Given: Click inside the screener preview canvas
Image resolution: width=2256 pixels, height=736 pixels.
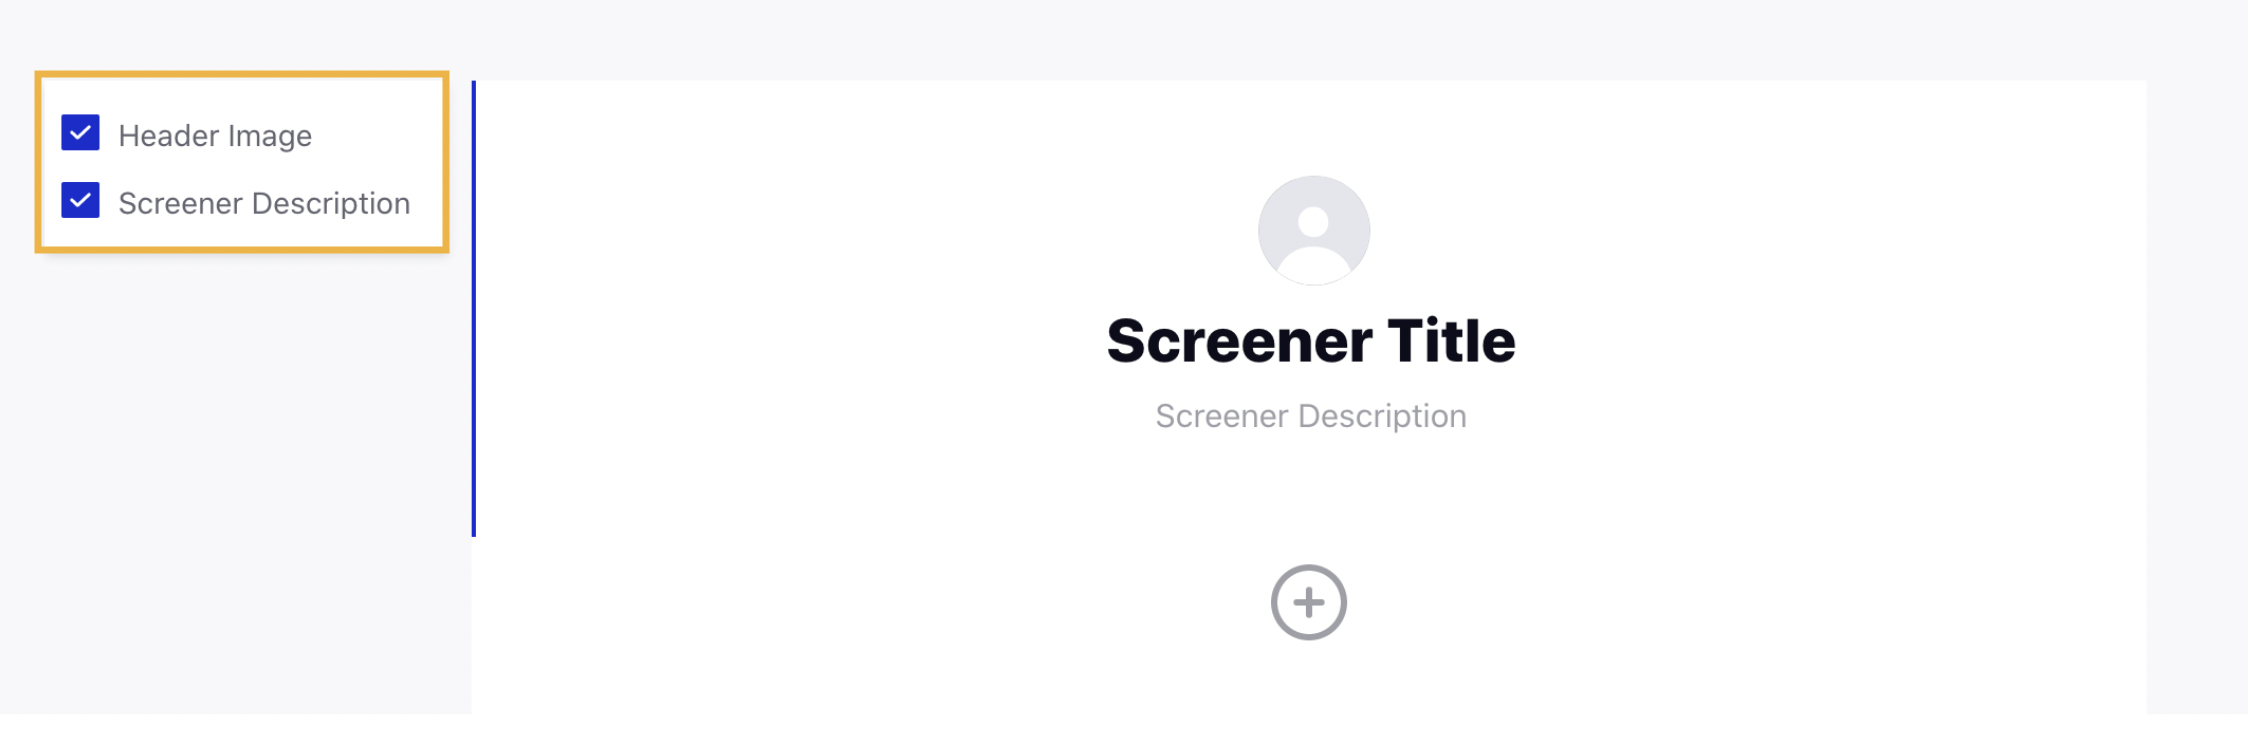Looking at the screenshot, I should [x=1311, y=480].
